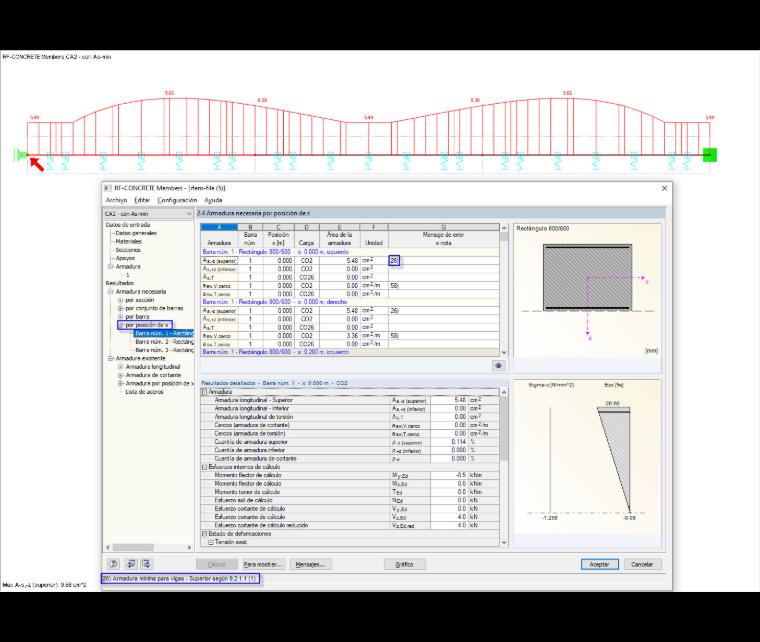Click the previous table navigation icon
The image size is (760, 642).
(x=131, y=564)
